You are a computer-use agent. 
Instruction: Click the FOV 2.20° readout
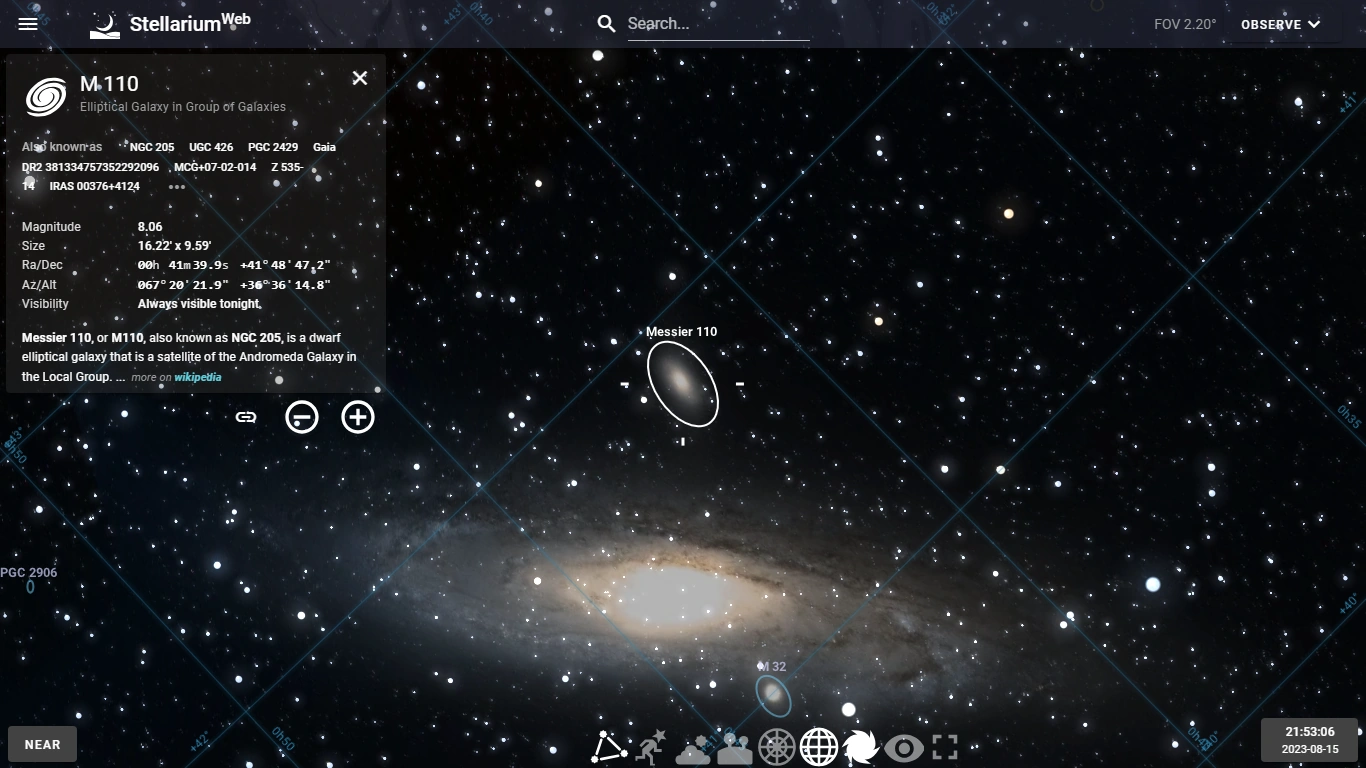(1185, 24)
